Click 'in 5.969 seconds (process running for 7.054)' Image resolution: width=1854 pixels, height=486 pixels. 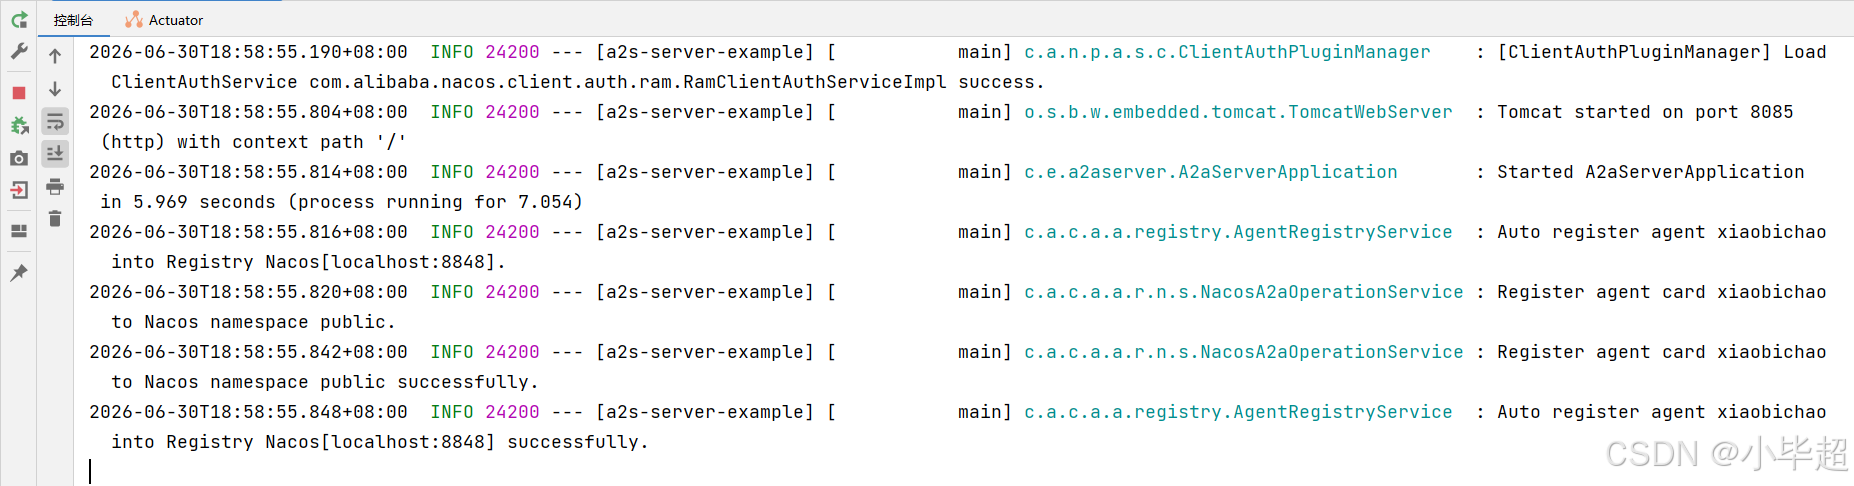click(341, 202)
